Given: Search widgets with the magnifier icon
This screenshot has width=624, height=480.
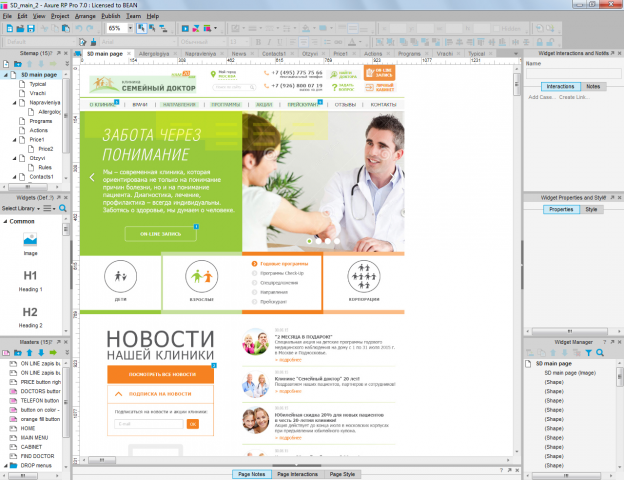Looking at the screenshot, I should (62, 208).
